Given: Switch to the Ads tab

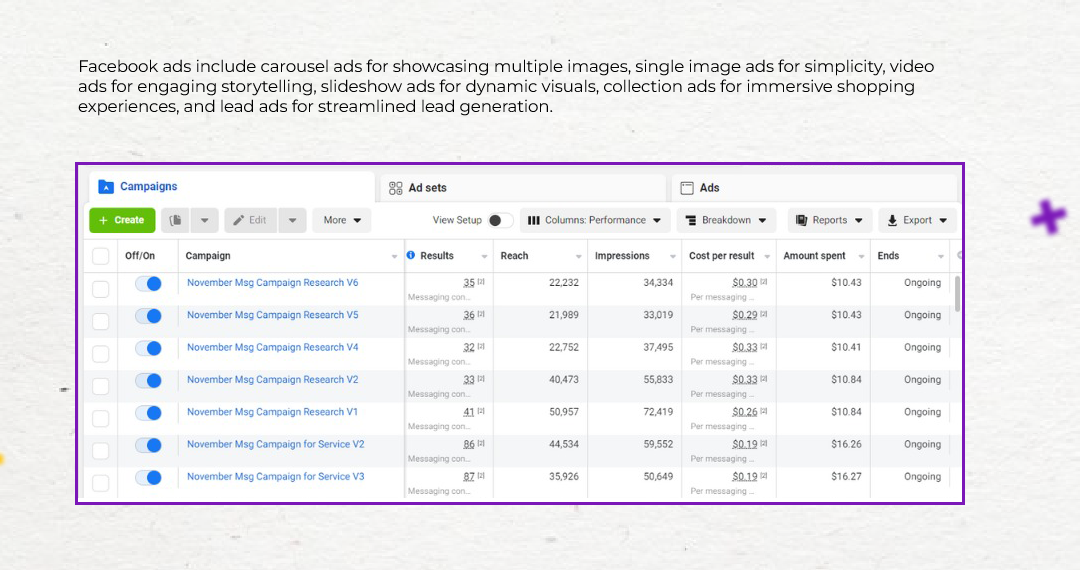Looking at the screenshot, I should (709, 188).
